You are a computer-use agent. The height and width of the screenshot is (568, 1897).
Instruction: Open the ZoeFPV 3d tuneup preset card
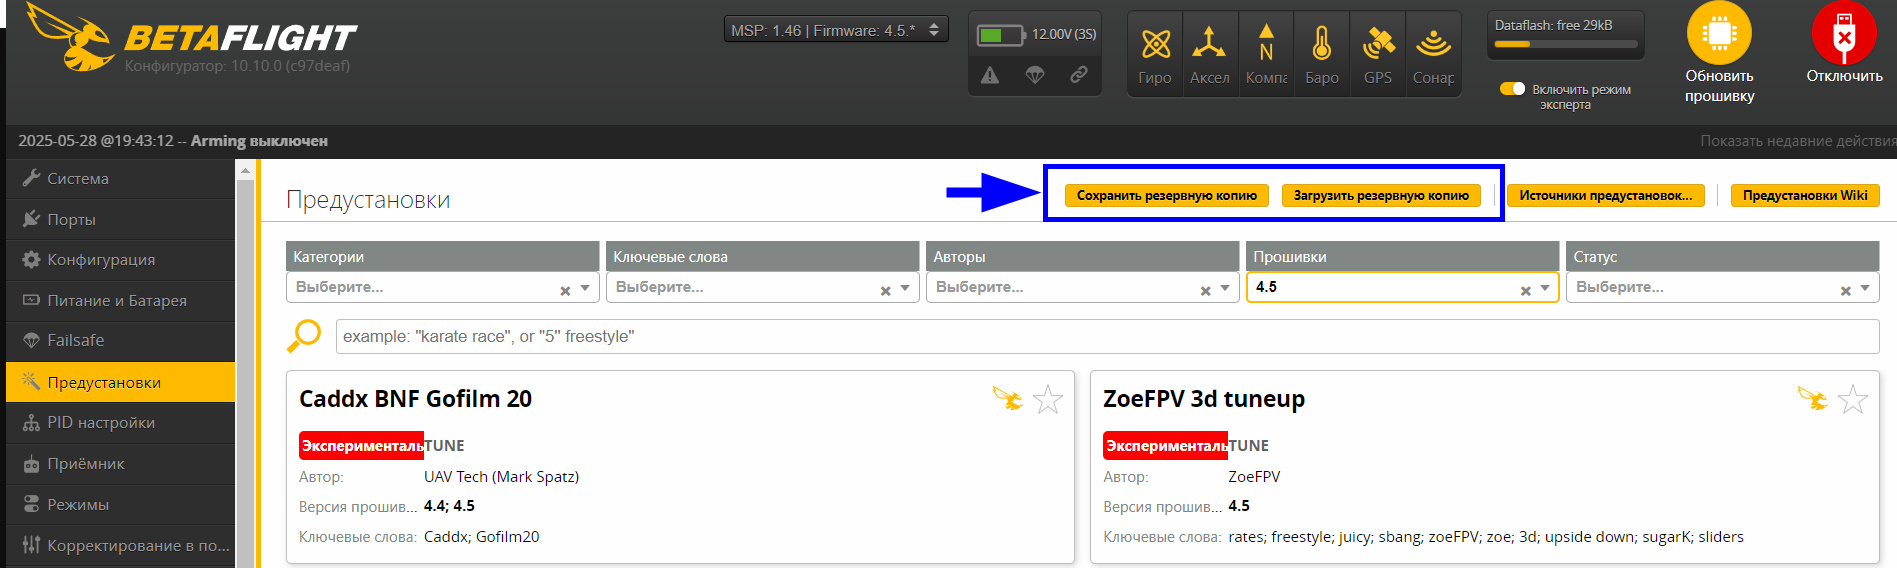pyautogui.click(x=1484, y=467)
